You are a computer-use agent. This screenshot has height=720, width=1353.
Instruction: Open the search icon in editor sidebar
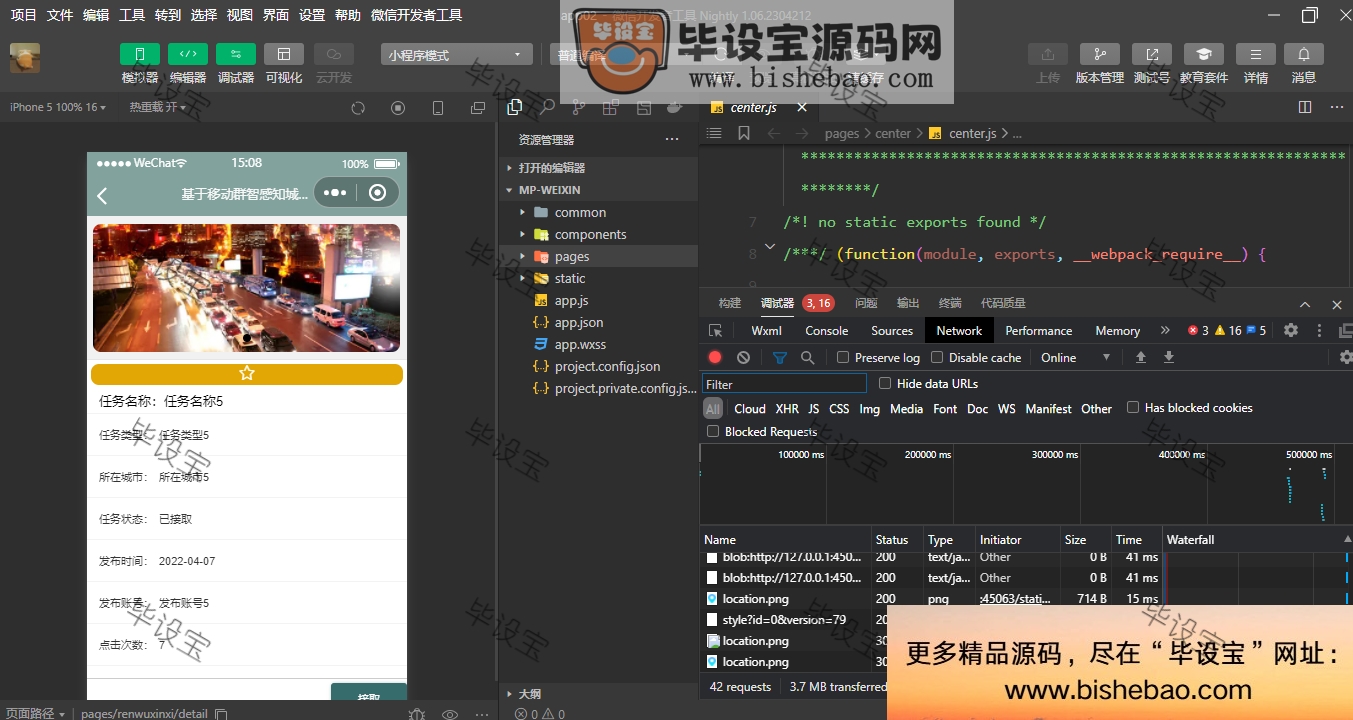pos(548,107)
